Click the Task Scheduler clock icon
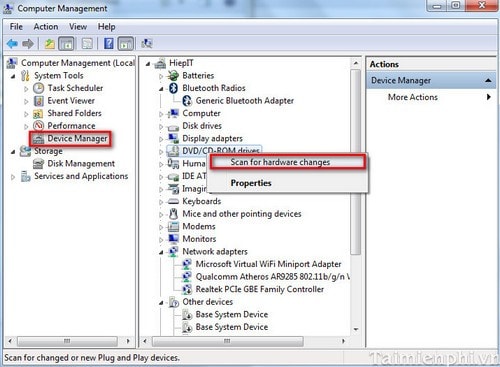The image size is (500, 367). (x=39, y=88)
